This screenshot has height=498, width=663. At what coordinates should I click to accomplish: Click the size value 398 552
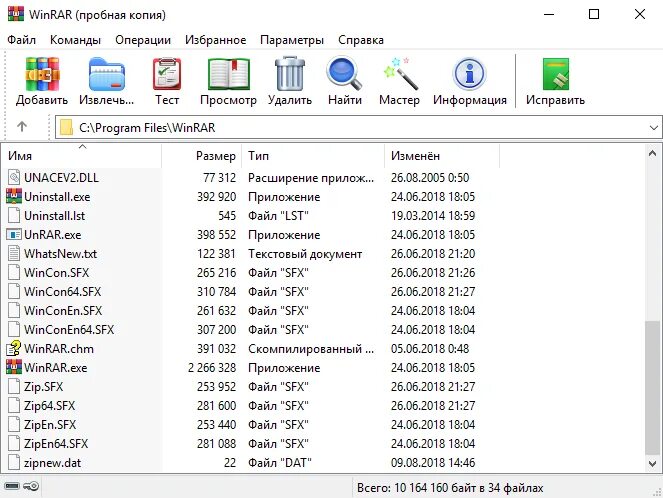216,234
